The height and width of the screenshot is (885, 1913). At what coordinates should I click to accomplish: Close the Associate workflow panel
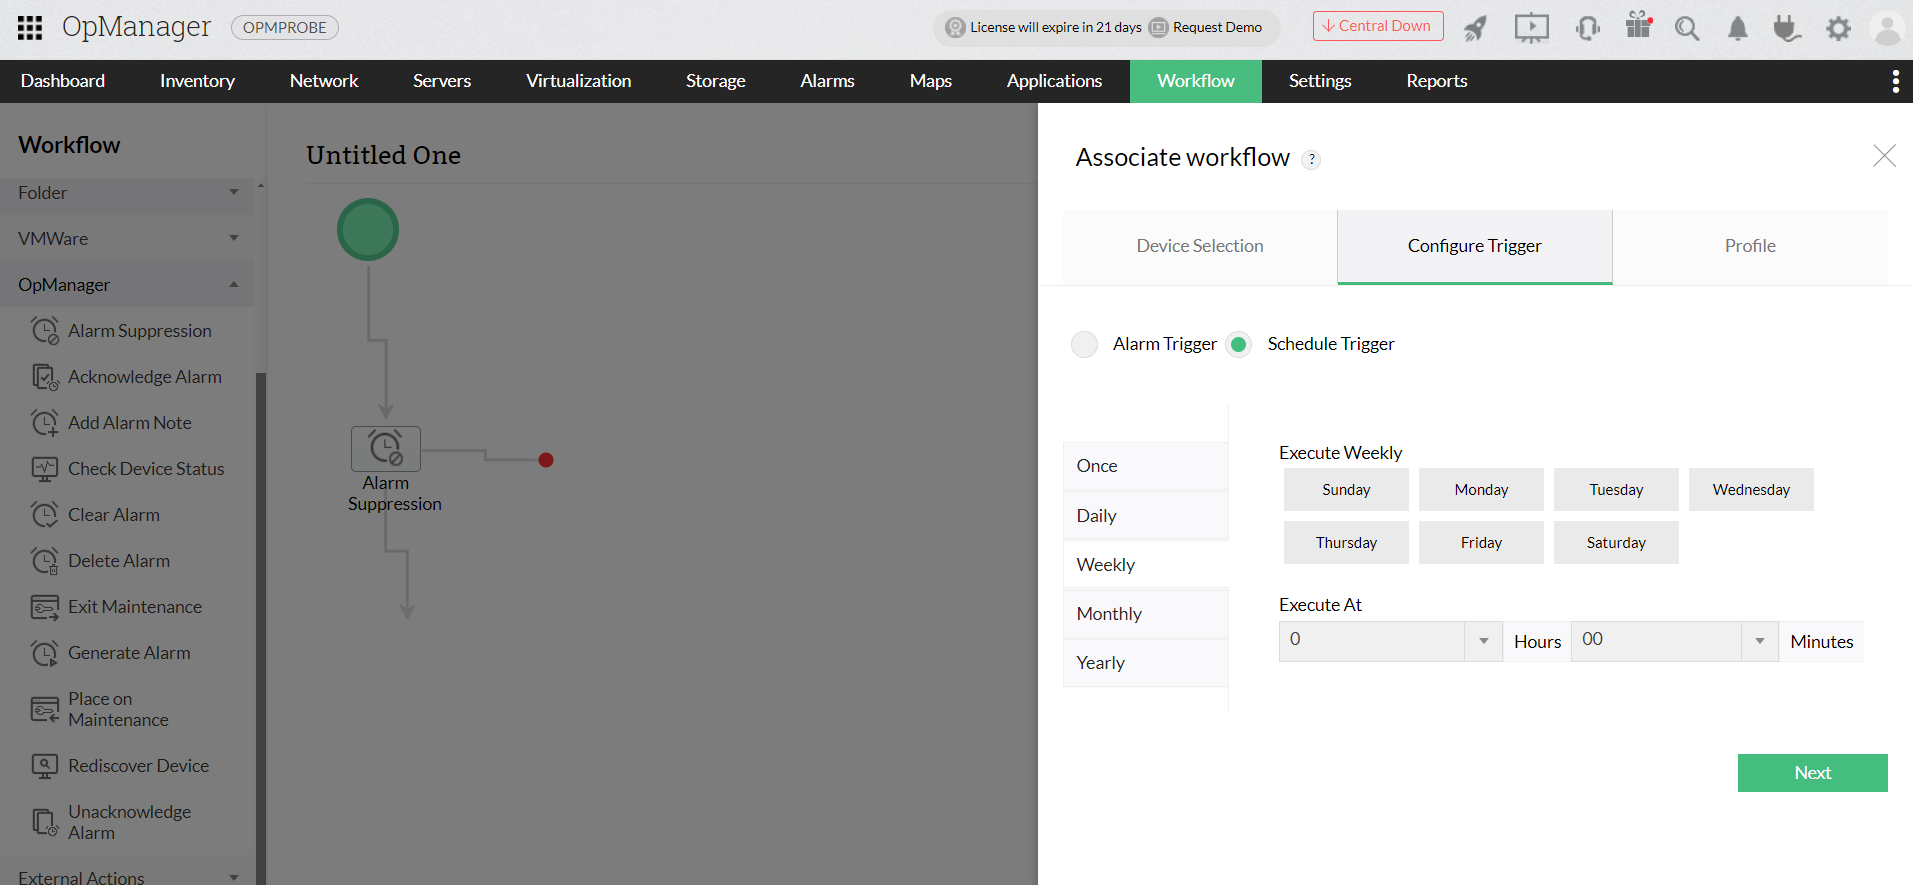pyautogui.click(x=1884, y=156)
